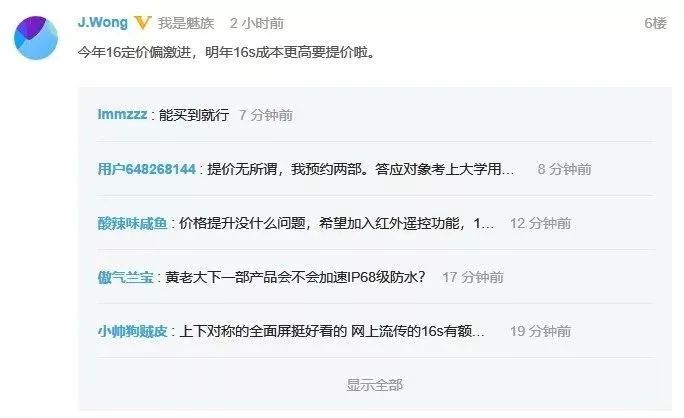This screenshot has height=418, width=684.
Task: Open profile of 用户648268144
Action: (x=147, y=169)
